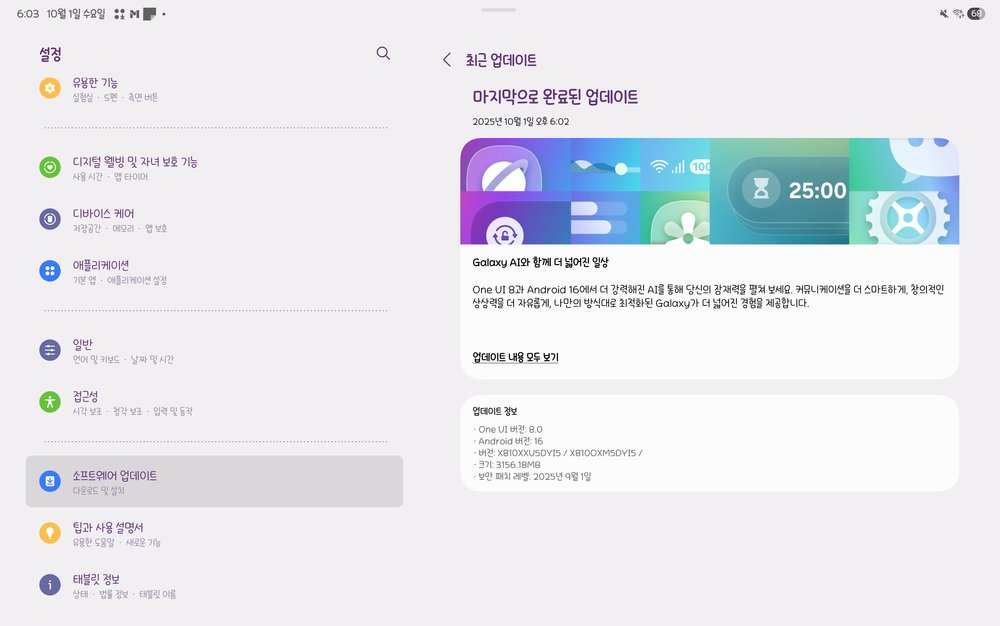The height and width of the screenshot is (626, 1000).
Task: Tap the four-dot apps notification icon
Action: pyautogui.click(x=119, y=14)
